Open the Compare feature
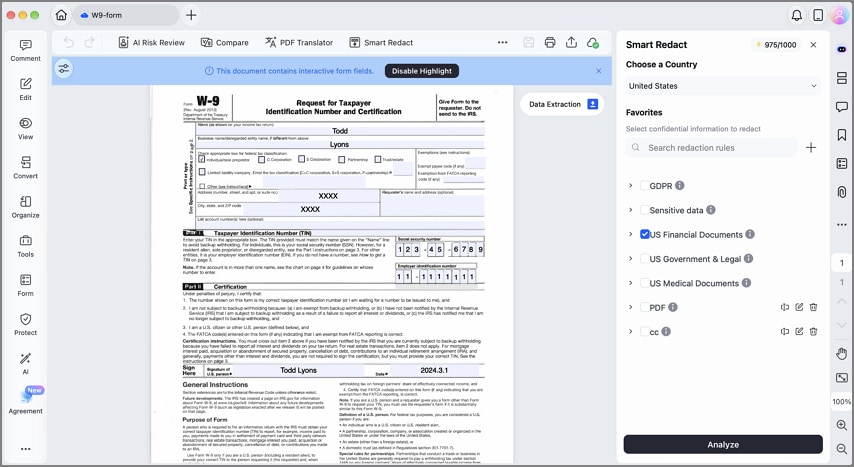854x467 pixels. click(x=224, y=43)
